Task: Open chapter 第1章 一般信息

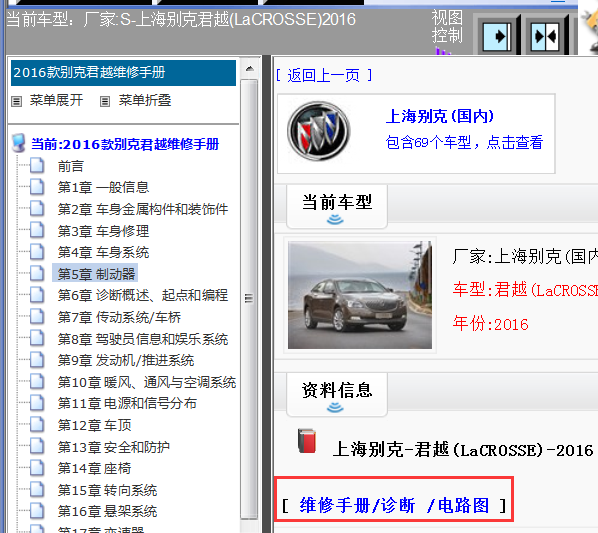Action: 103,187
